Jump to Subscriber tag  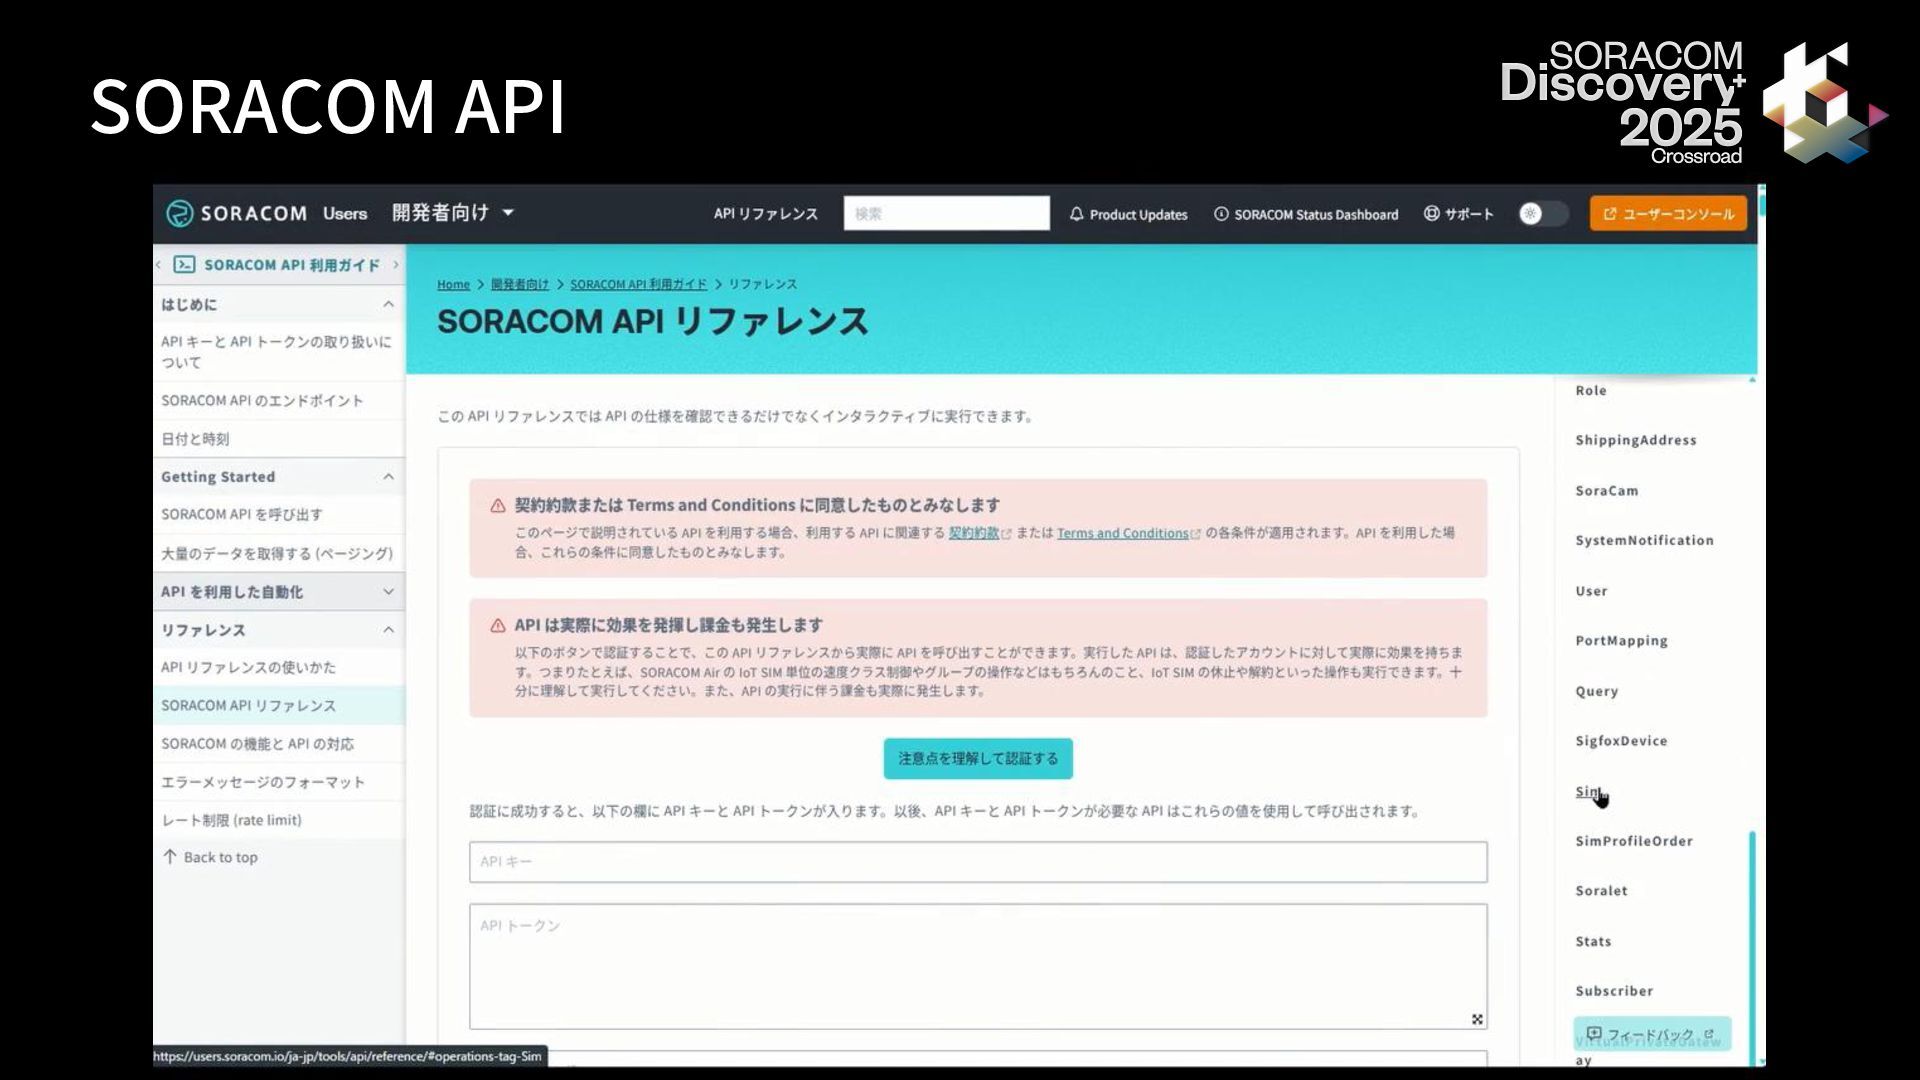[1614, 991]
